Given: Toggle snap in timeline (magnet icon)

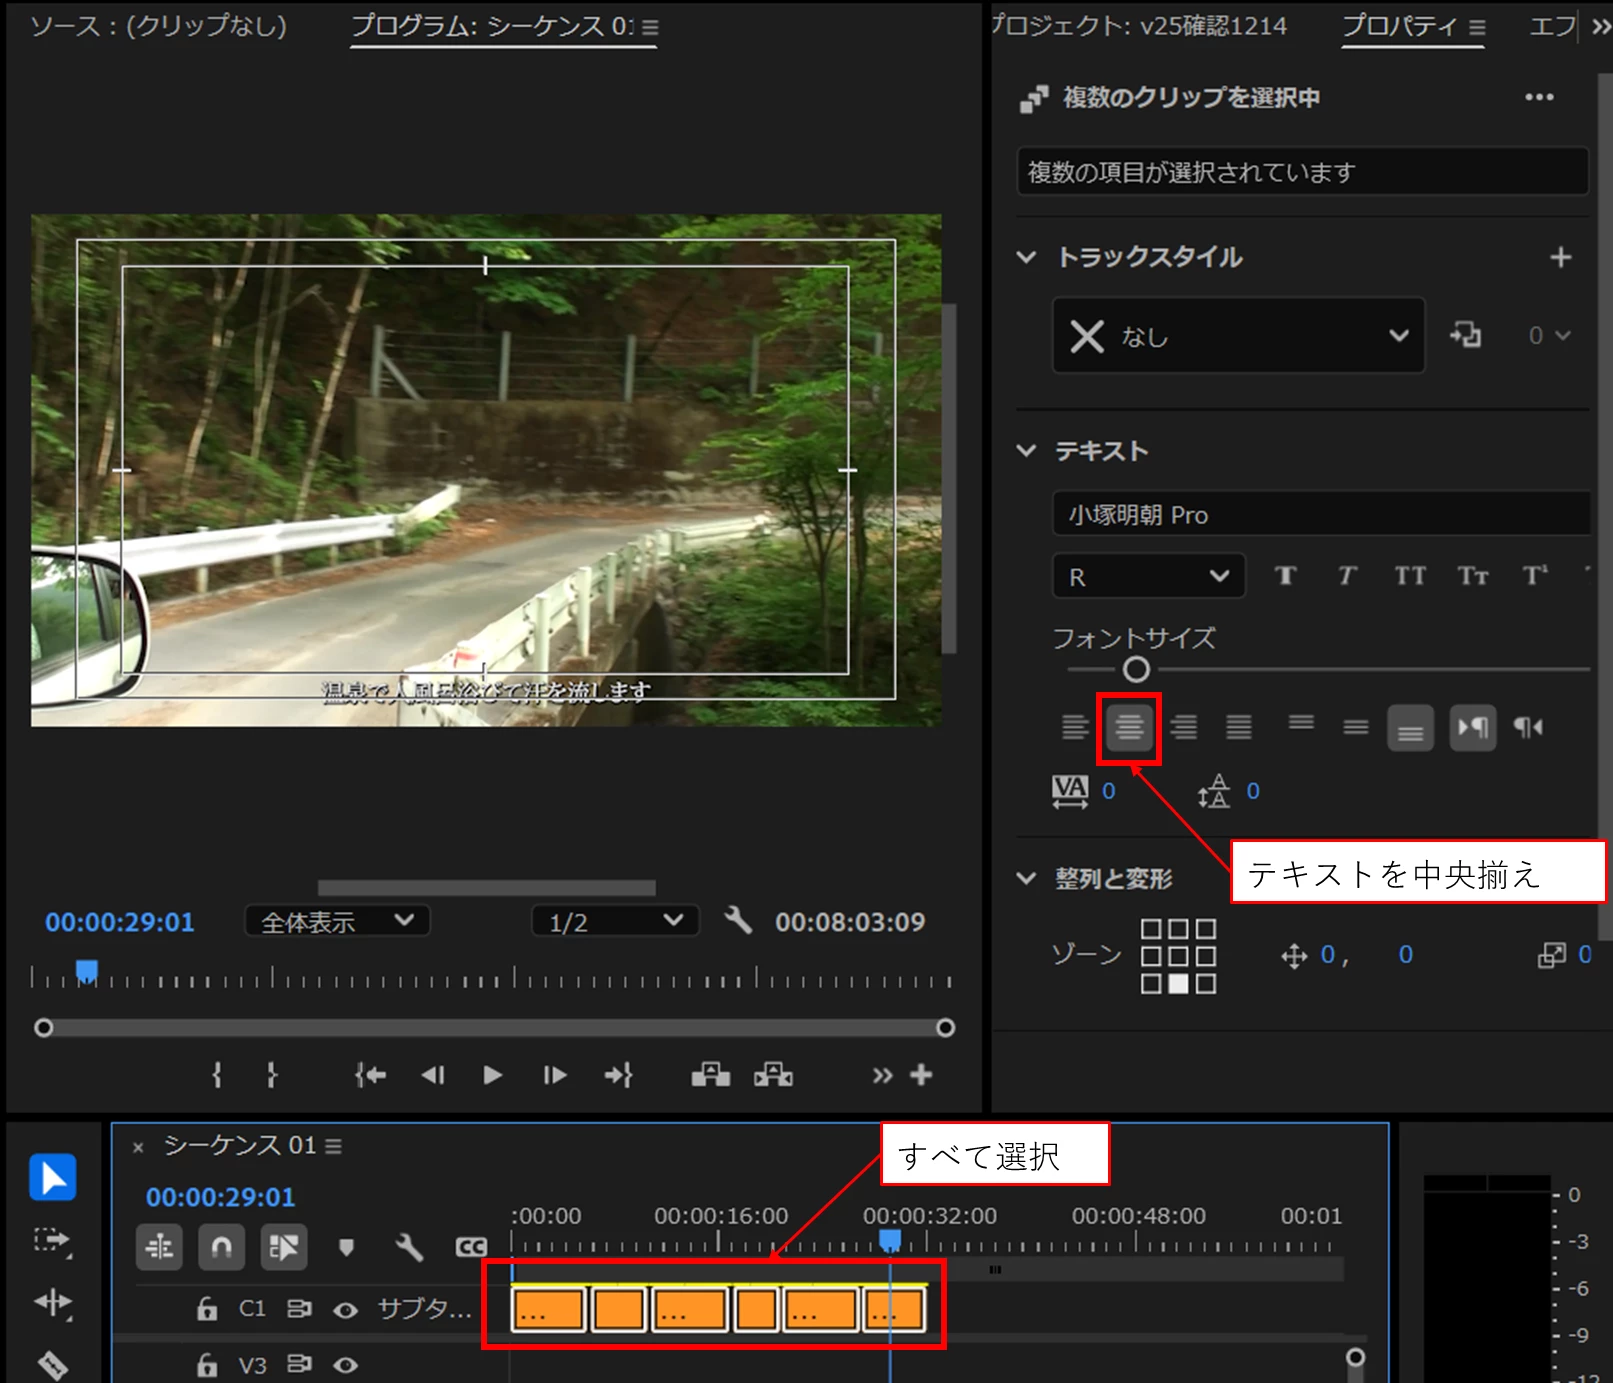Looking at the screenshot, I should pos(221,1247).
